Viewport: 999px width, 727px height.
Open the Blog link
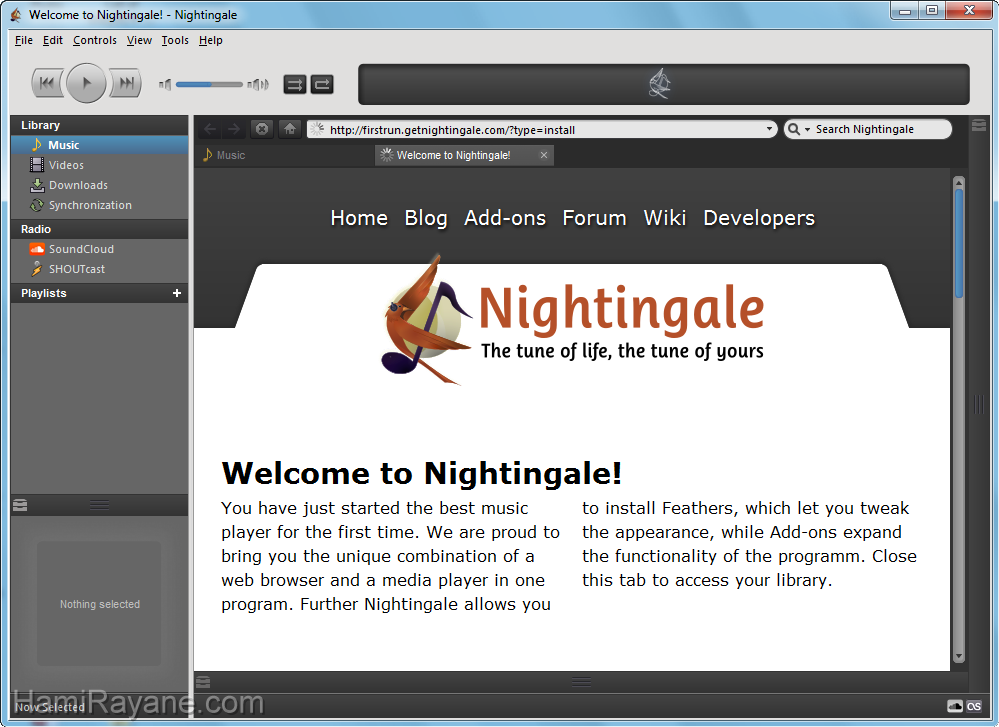pyautogui.click(x=426, y=218)
